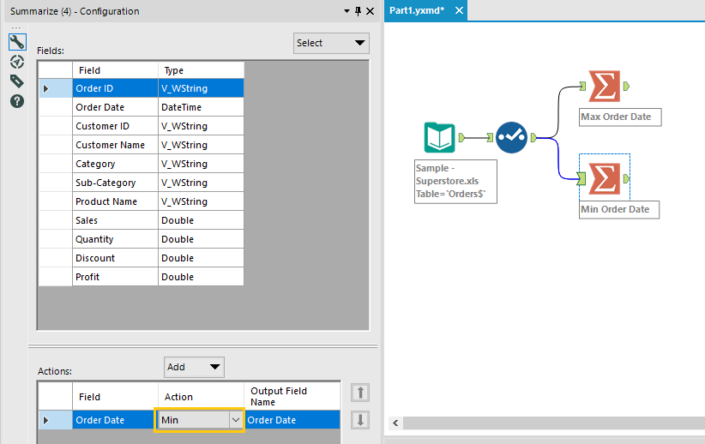This screenshot has height=444, width=705.
Task: Open the Select dropdown above Fields
Action: point(331,43)
